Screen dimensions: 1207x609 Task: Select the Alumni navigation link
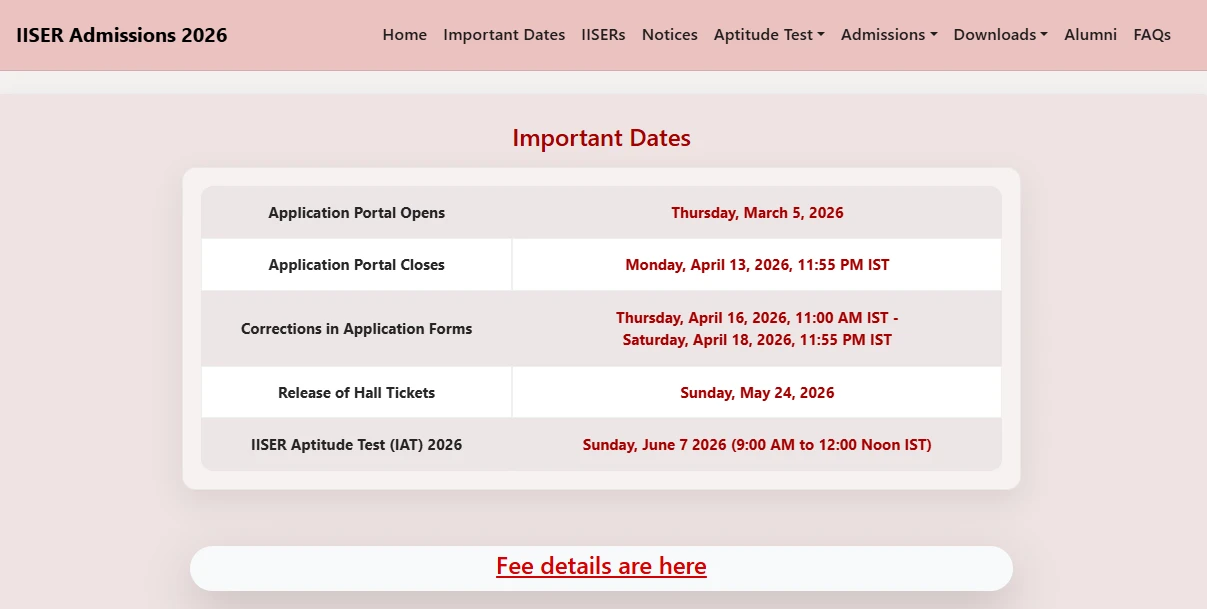pyautogui.click(x=1090, y=34)
